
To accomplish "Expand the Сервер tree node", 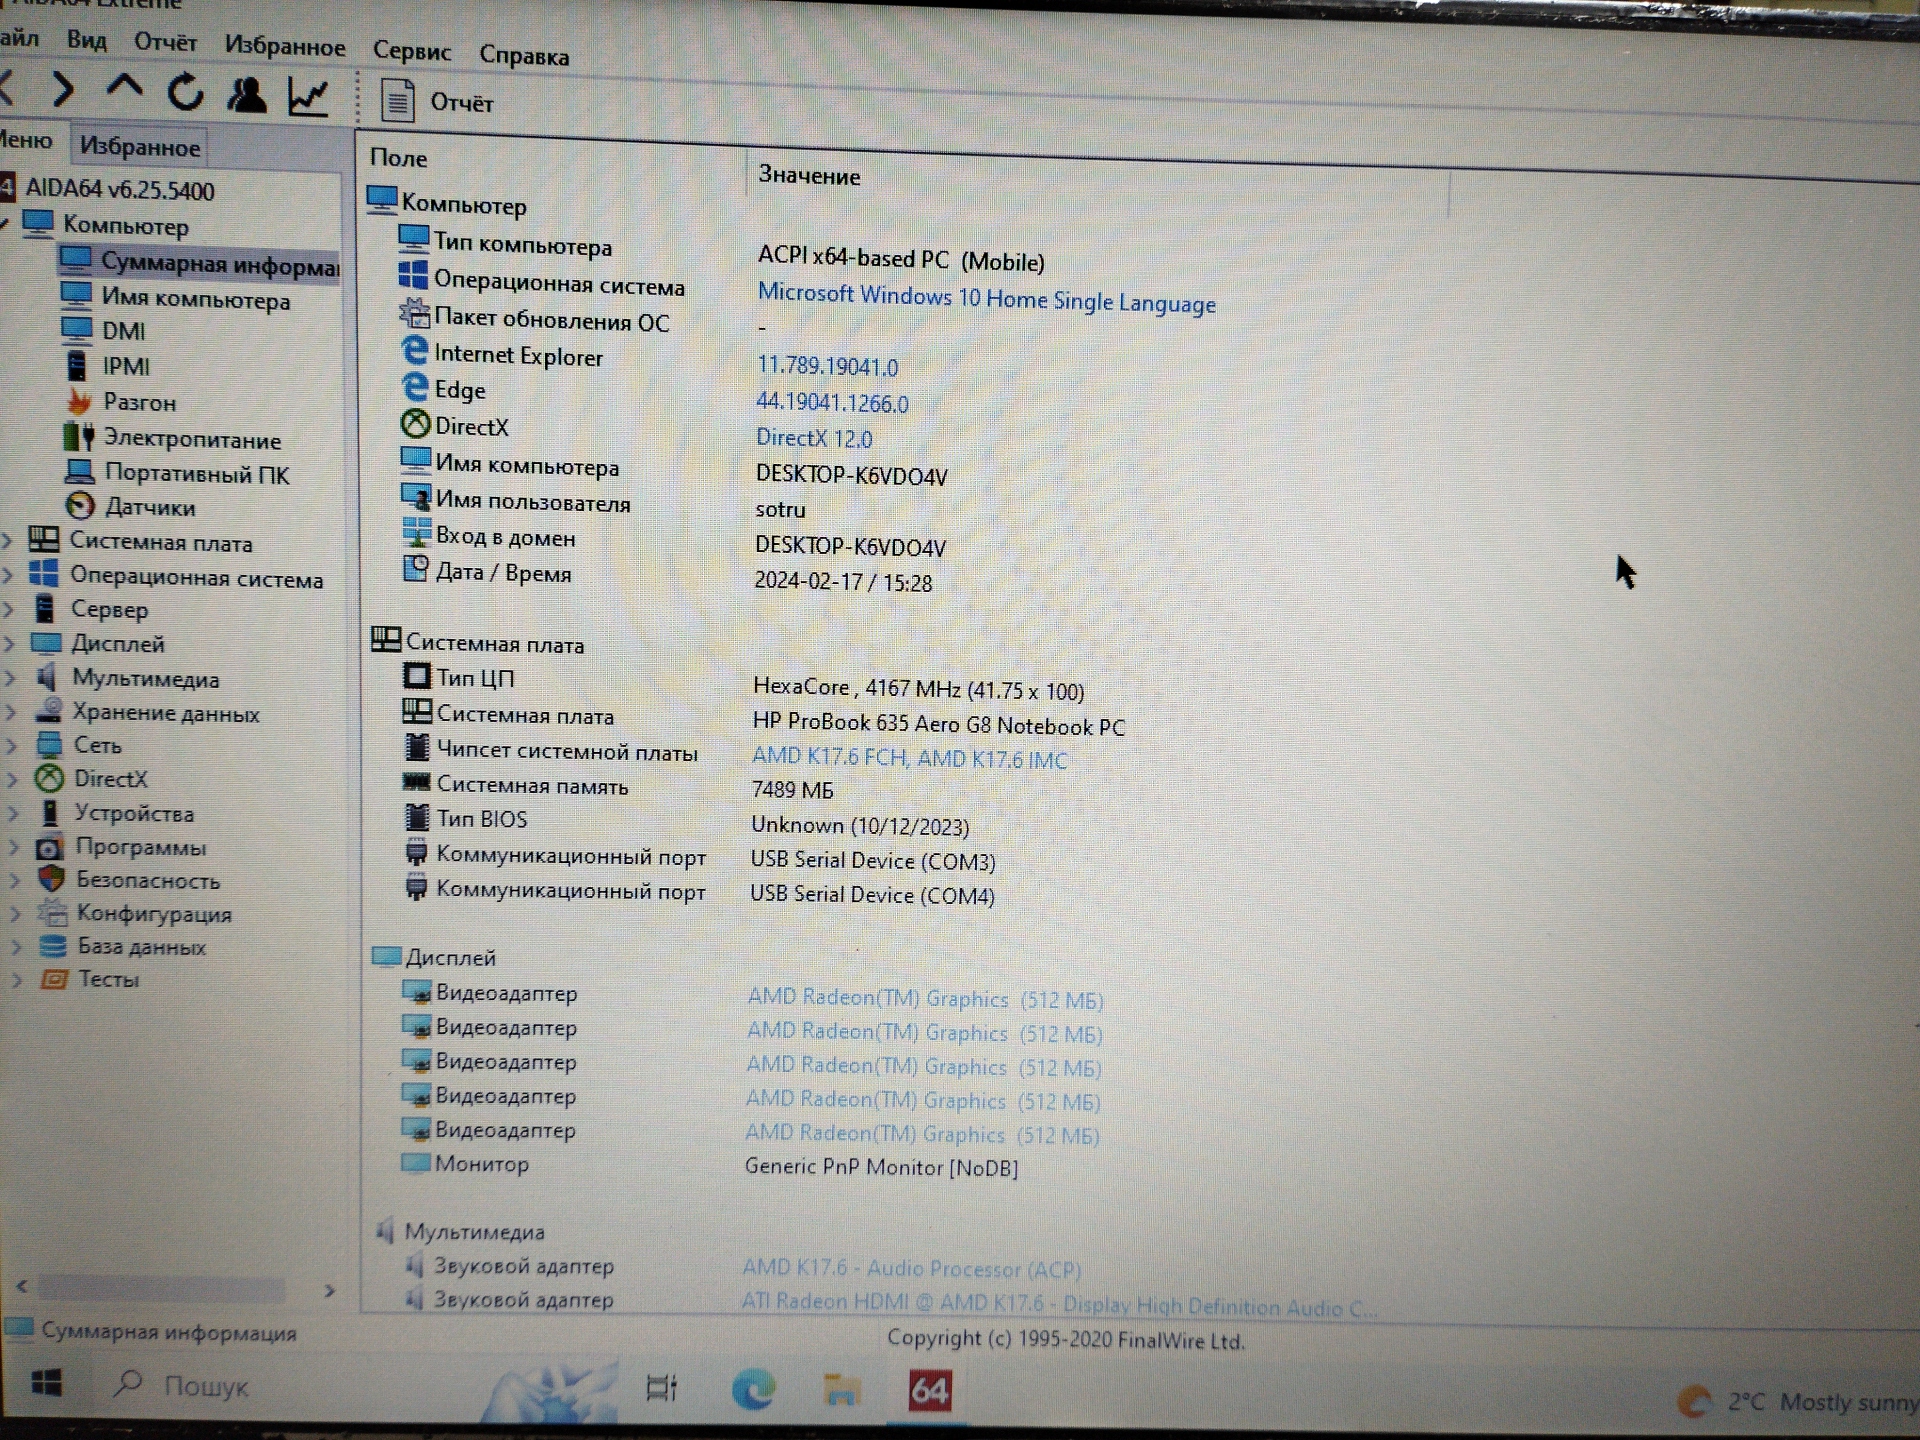I will coord(9,609).
